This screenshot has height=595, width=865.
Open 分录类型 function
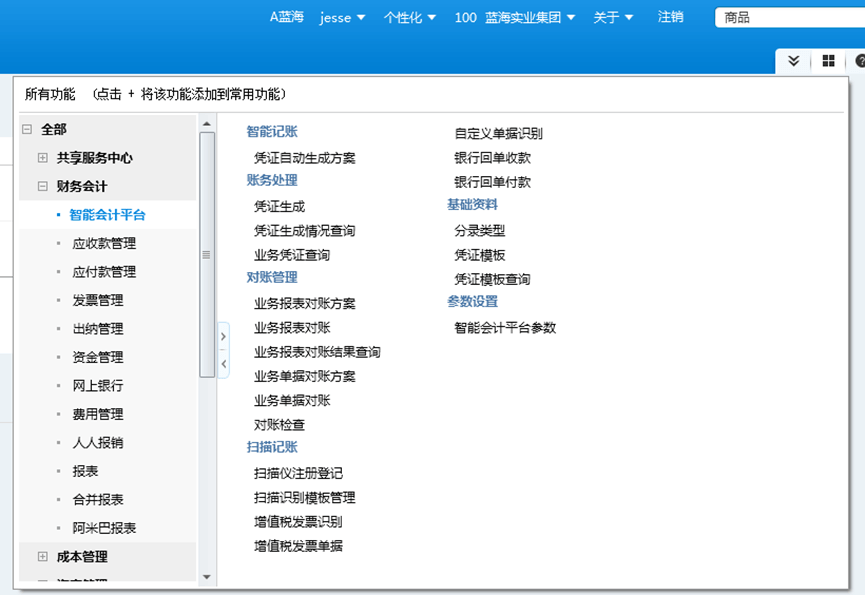479,231
